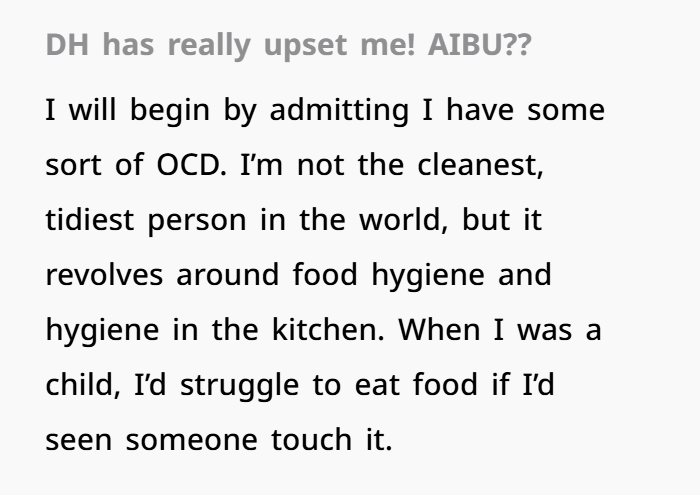The width and height of the screenshot is (700, 495).
Task: Click the word "seen" on the last line
Action: point(79,441)
